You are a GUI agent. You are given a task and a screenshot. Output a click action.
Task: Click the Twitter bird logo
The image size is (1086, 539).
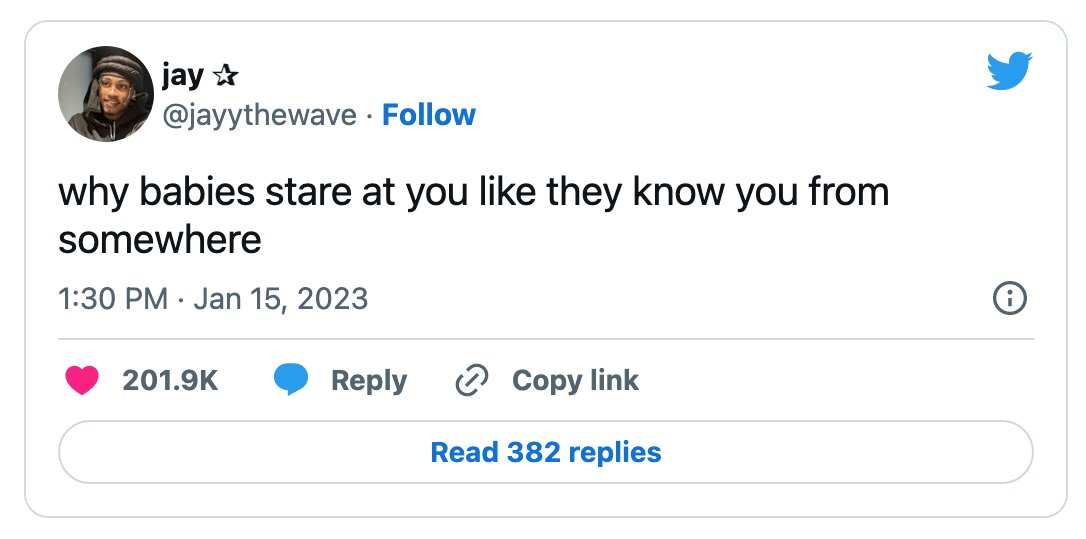[x=1009, y=71]
